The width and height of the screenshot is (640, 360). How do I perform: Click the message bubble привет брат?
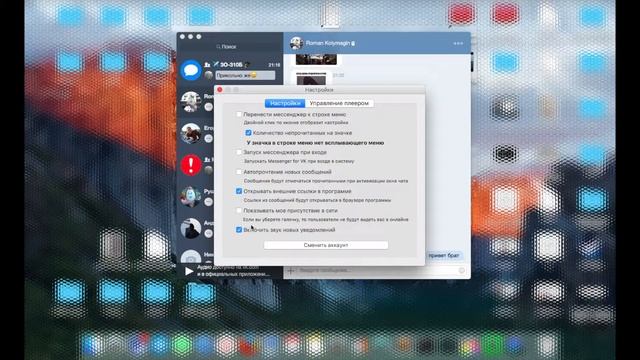click(444, 256)
